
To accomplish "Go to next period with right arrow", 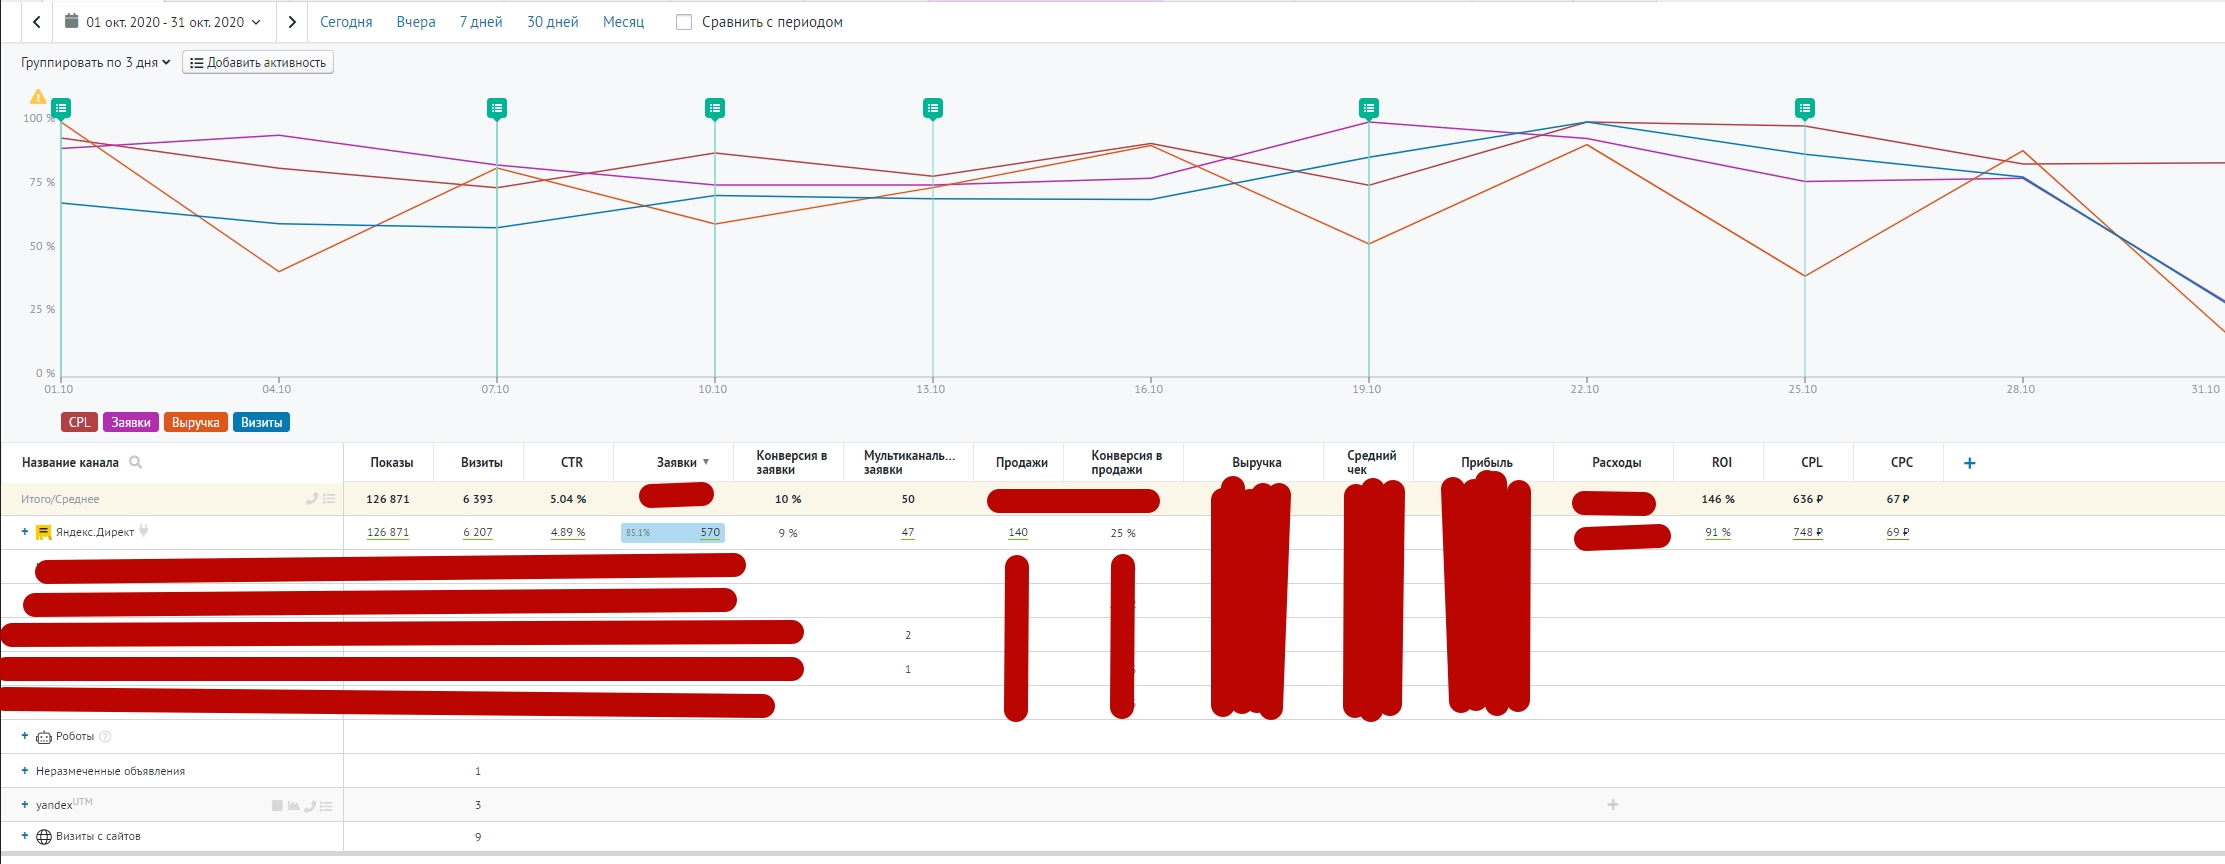I will [x=291, y=22].
